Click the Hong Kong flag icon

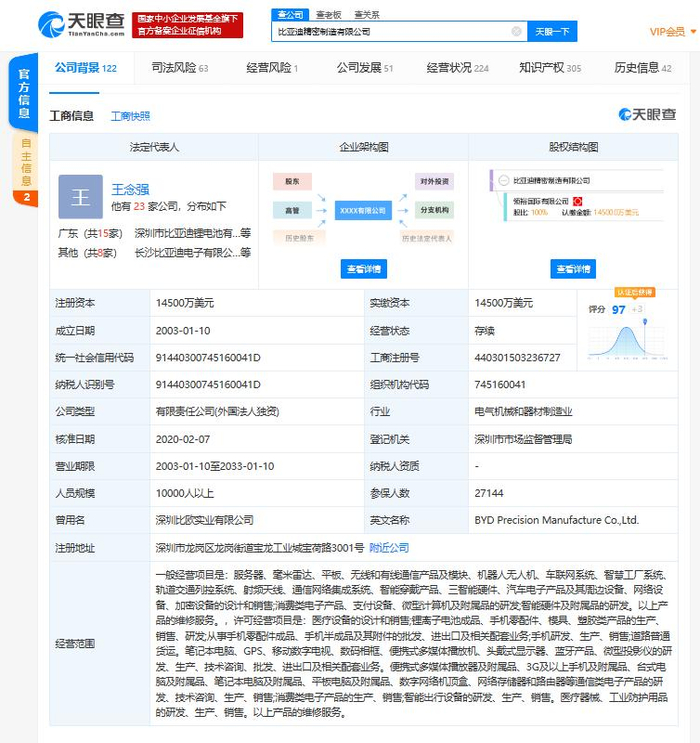[578, 201]
